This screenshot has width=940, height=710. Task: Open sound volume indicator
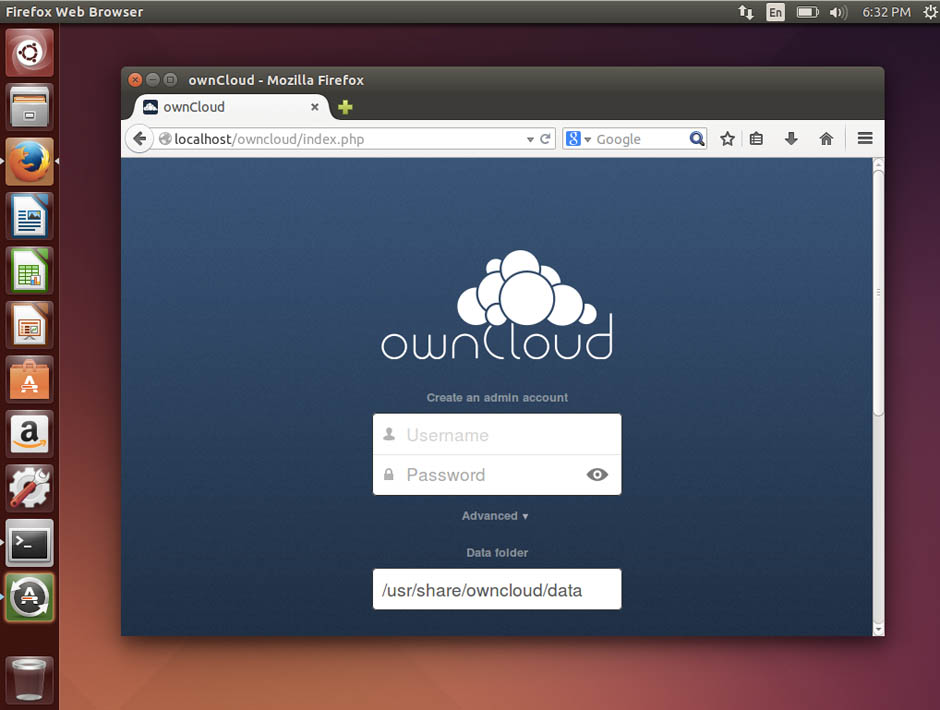click(x=838, y=12)
